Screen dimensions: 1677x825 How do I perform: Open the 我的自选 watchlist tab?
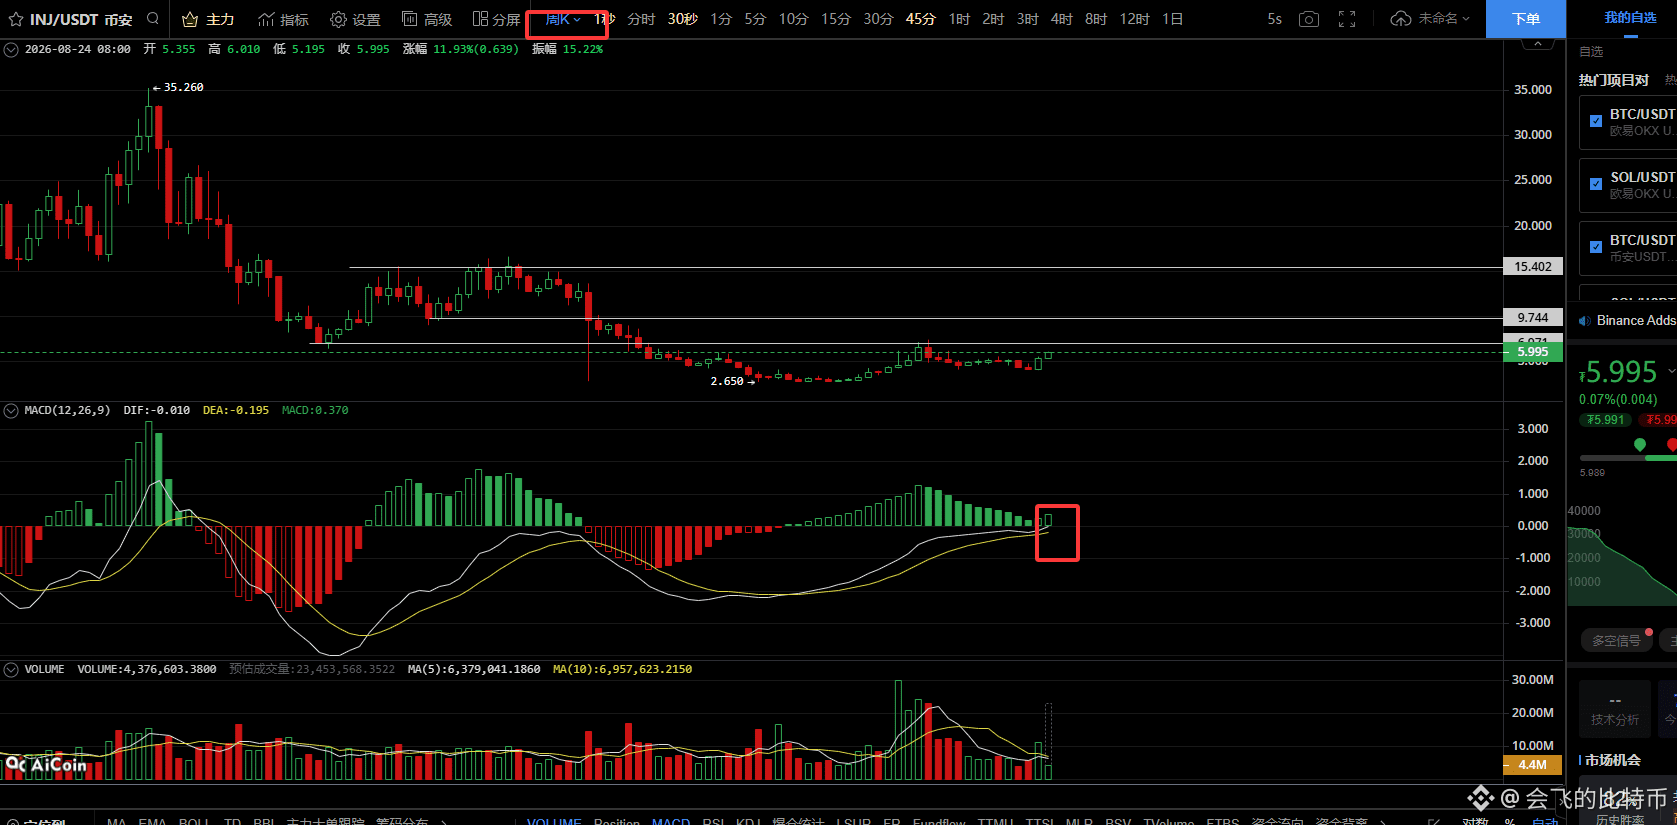point(1630,18)
